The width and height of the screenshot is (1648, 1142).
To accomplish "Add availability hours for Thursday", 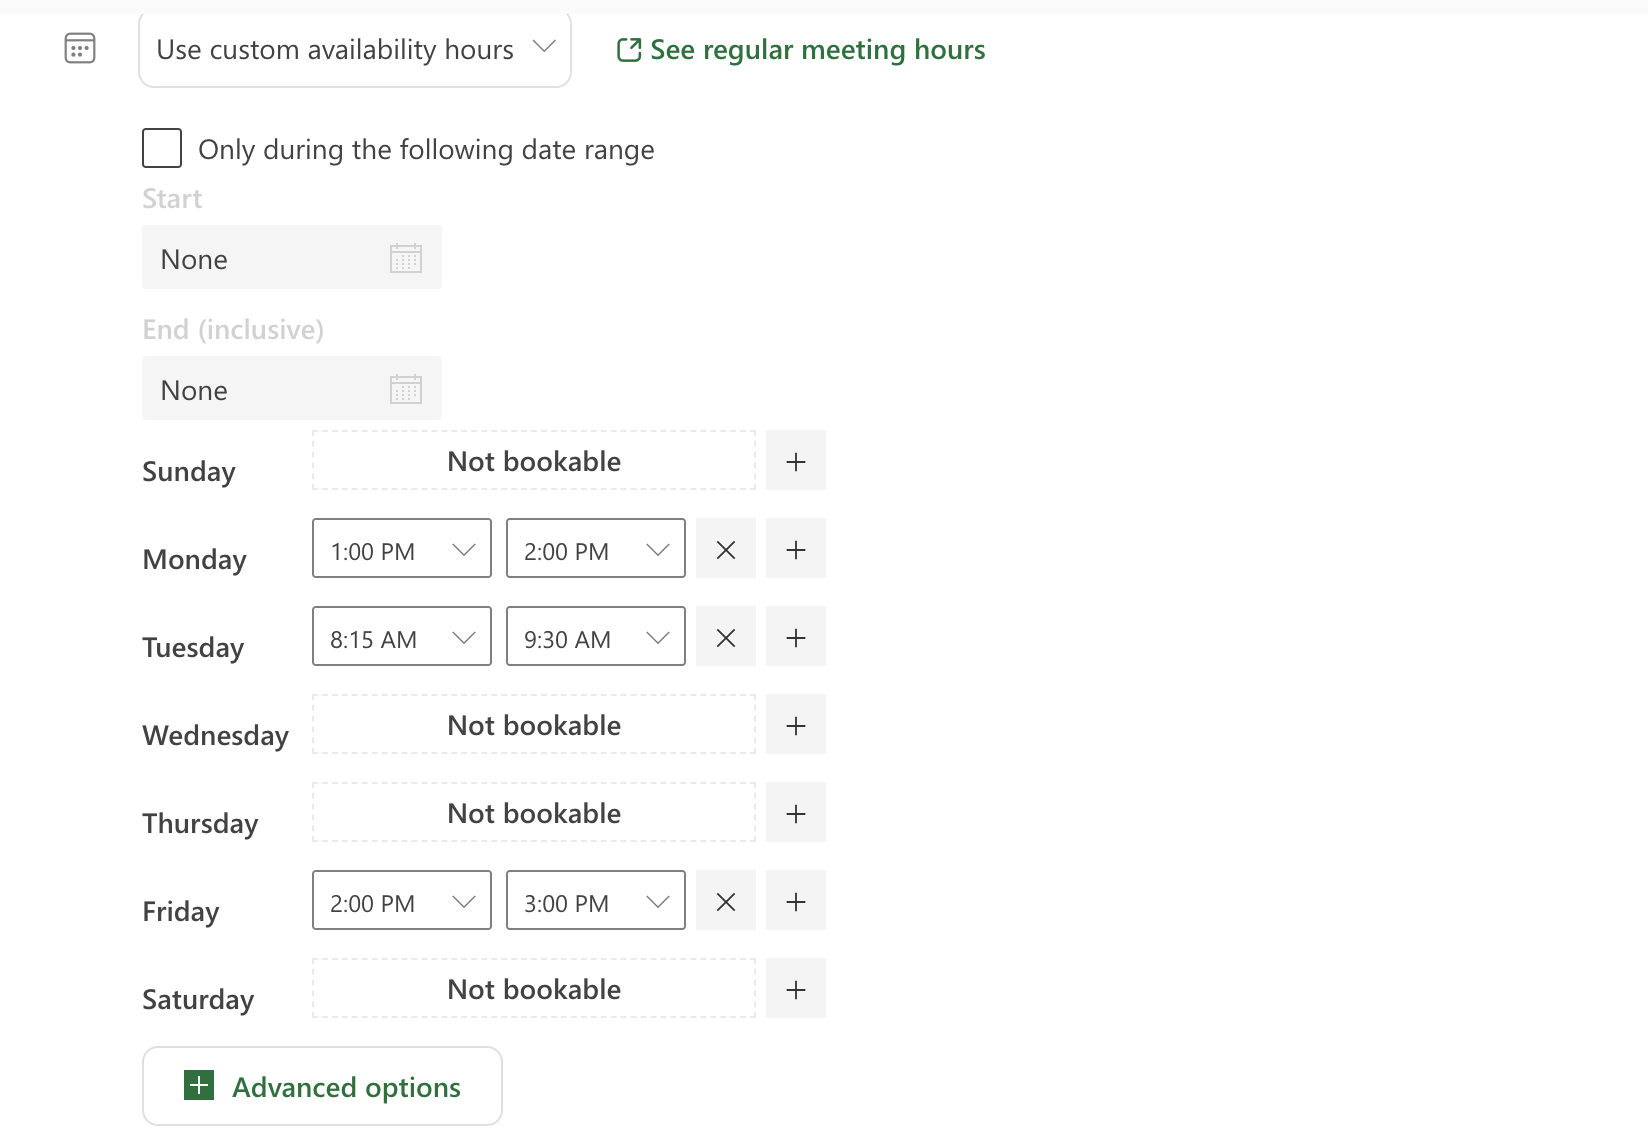I will (796, 813).
